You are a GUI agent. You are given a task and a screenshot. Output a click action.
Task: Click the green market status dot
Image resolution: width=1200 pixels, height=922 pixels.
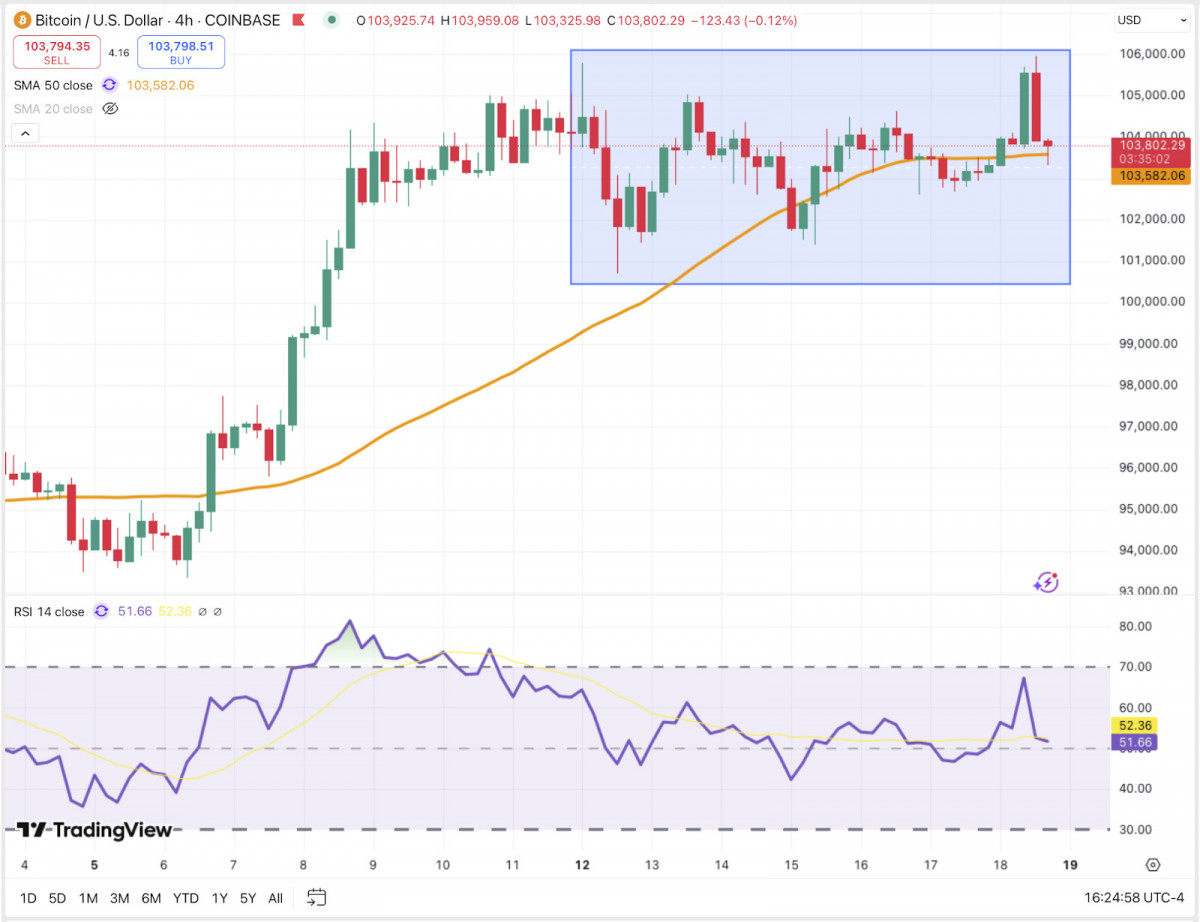point(332,20)
